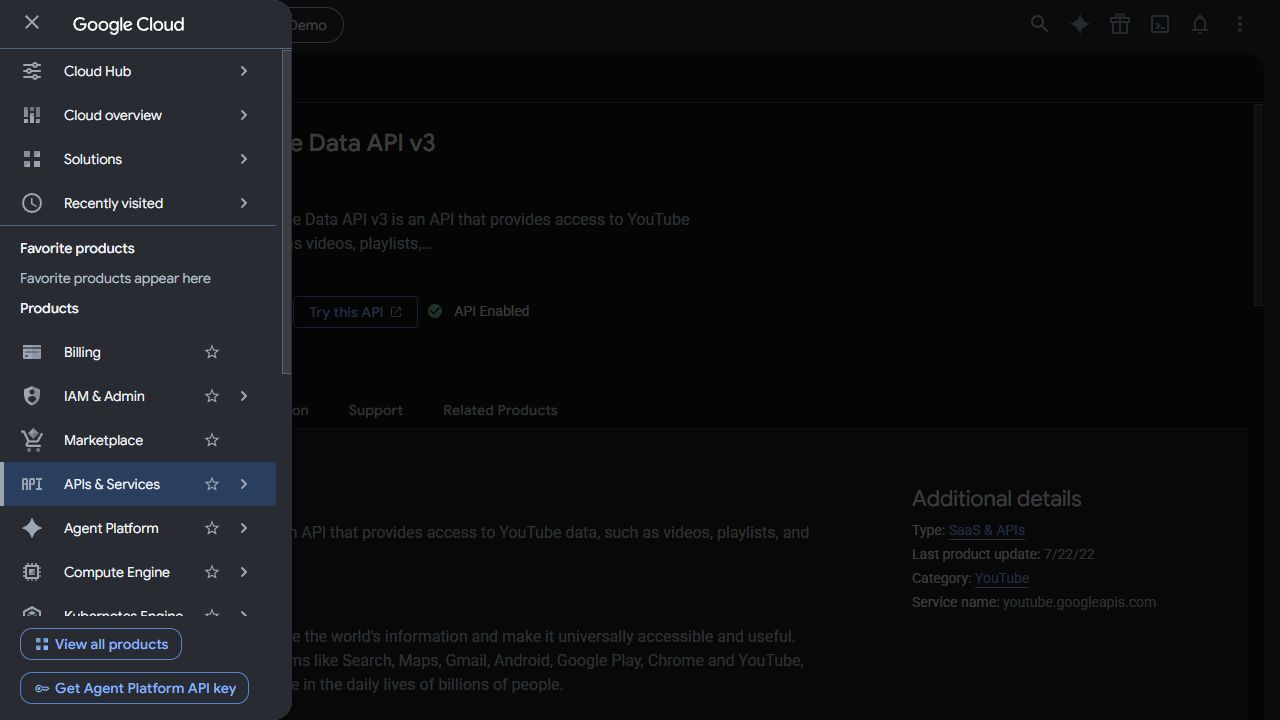
Task: Star APIs & Services as favorite
Action: 212,484
